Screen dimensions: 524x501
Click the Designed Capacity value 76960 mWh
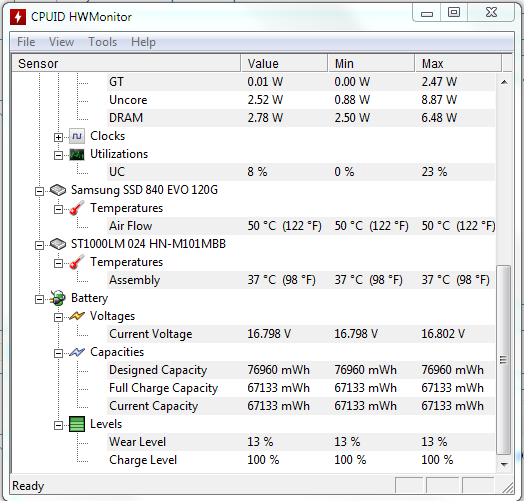[278, 370]
